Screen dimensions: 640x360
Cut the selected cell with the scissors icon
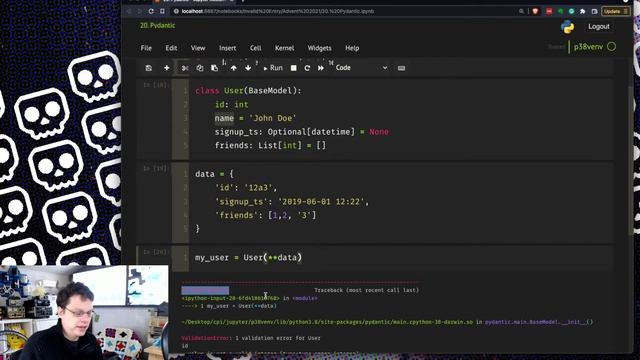point(185,68)
